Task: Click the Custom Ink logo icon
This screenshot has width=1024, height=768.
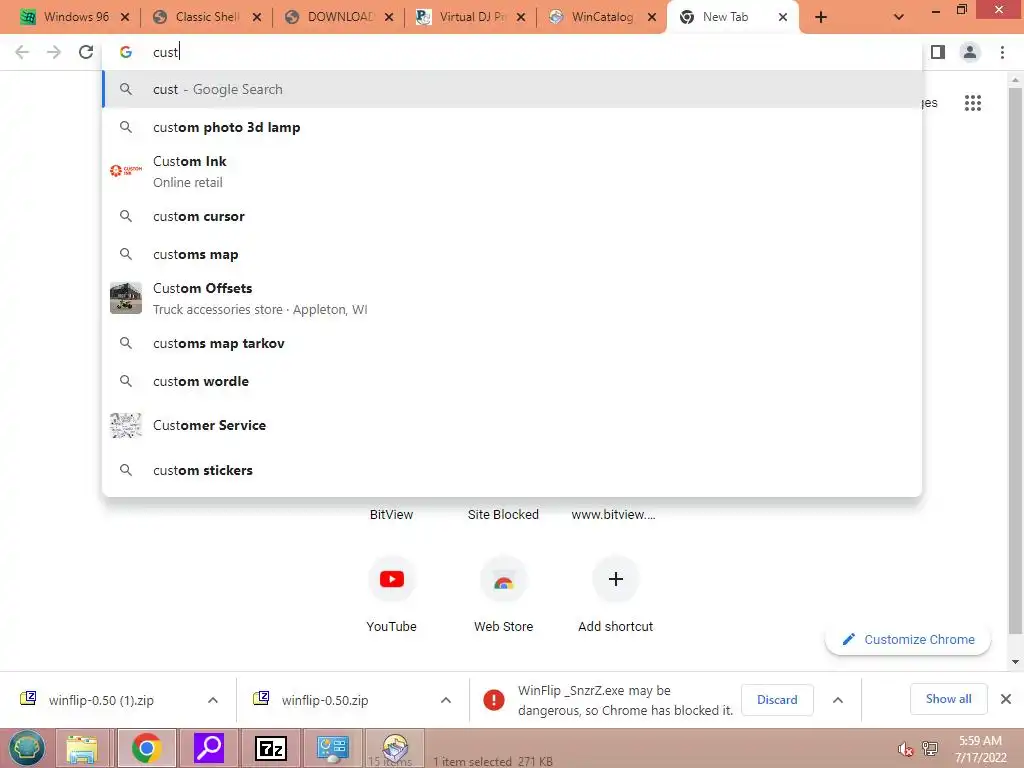Action: tap(125, 171)
